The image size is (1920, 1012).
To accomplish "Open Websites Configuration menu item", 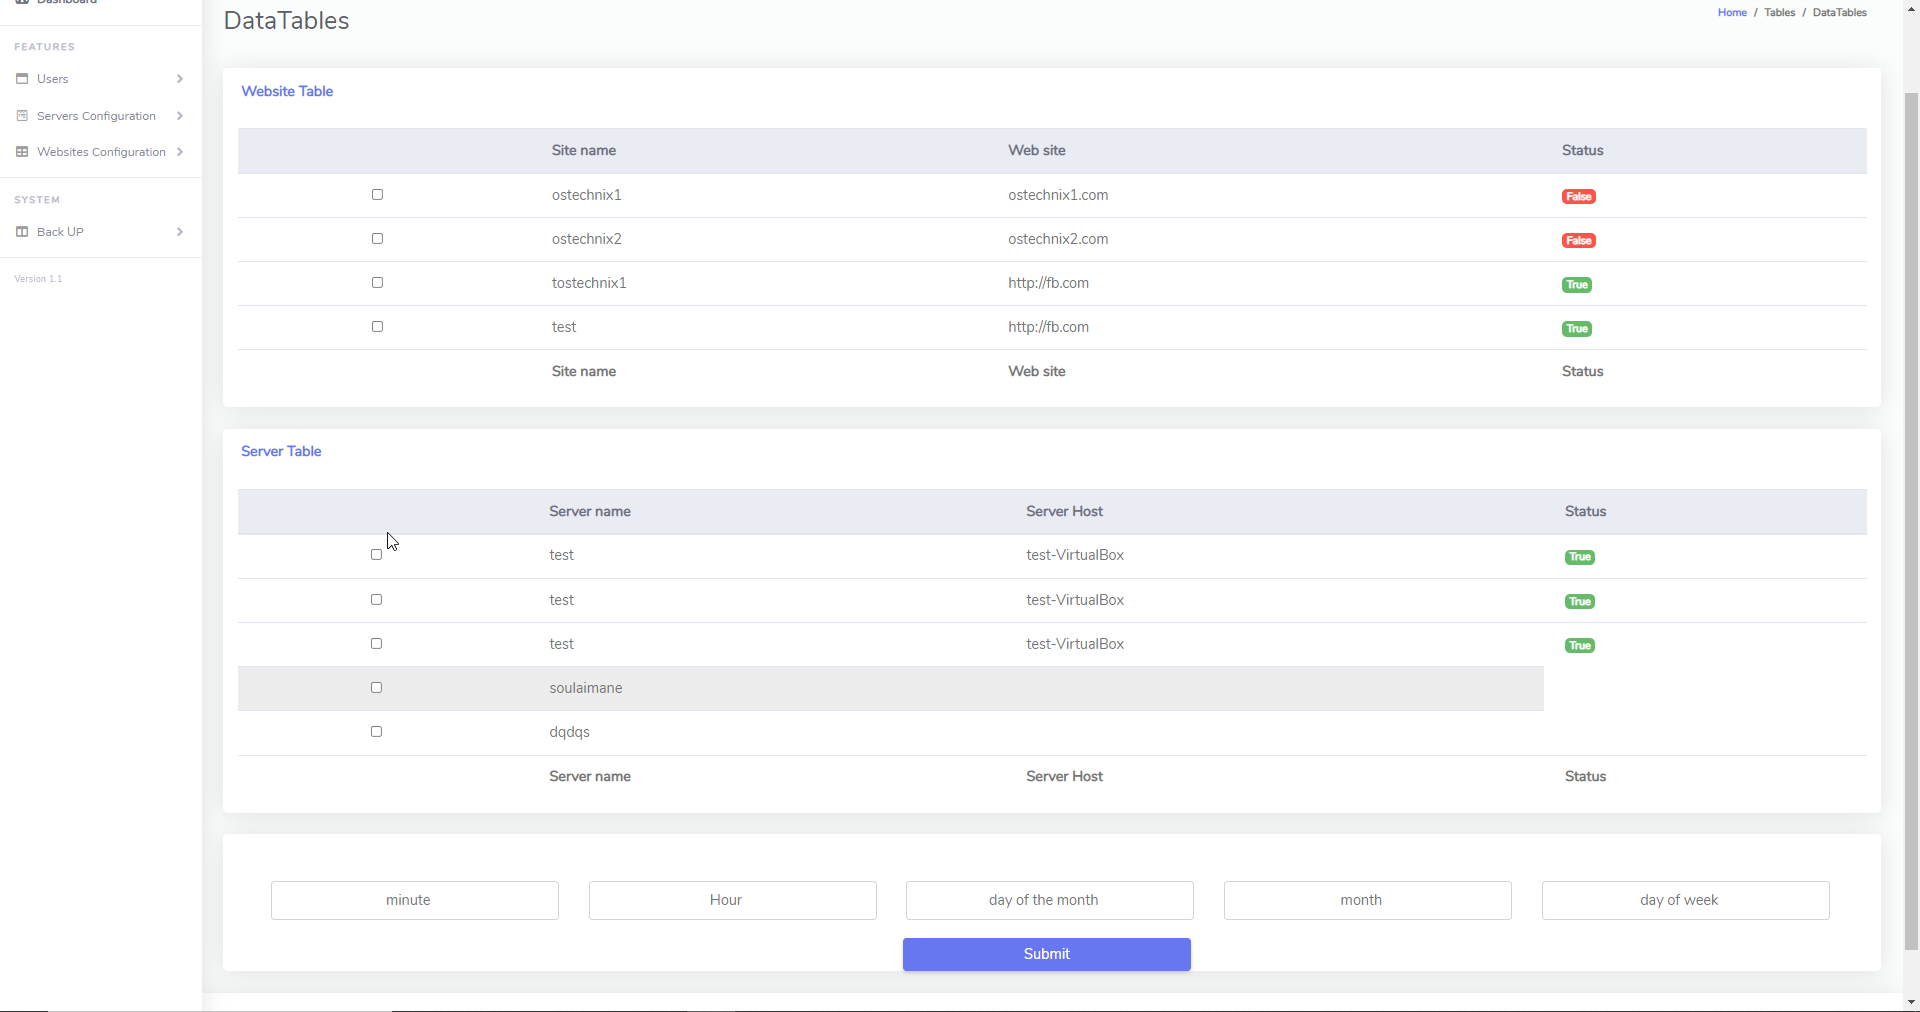I will point(100,152).
